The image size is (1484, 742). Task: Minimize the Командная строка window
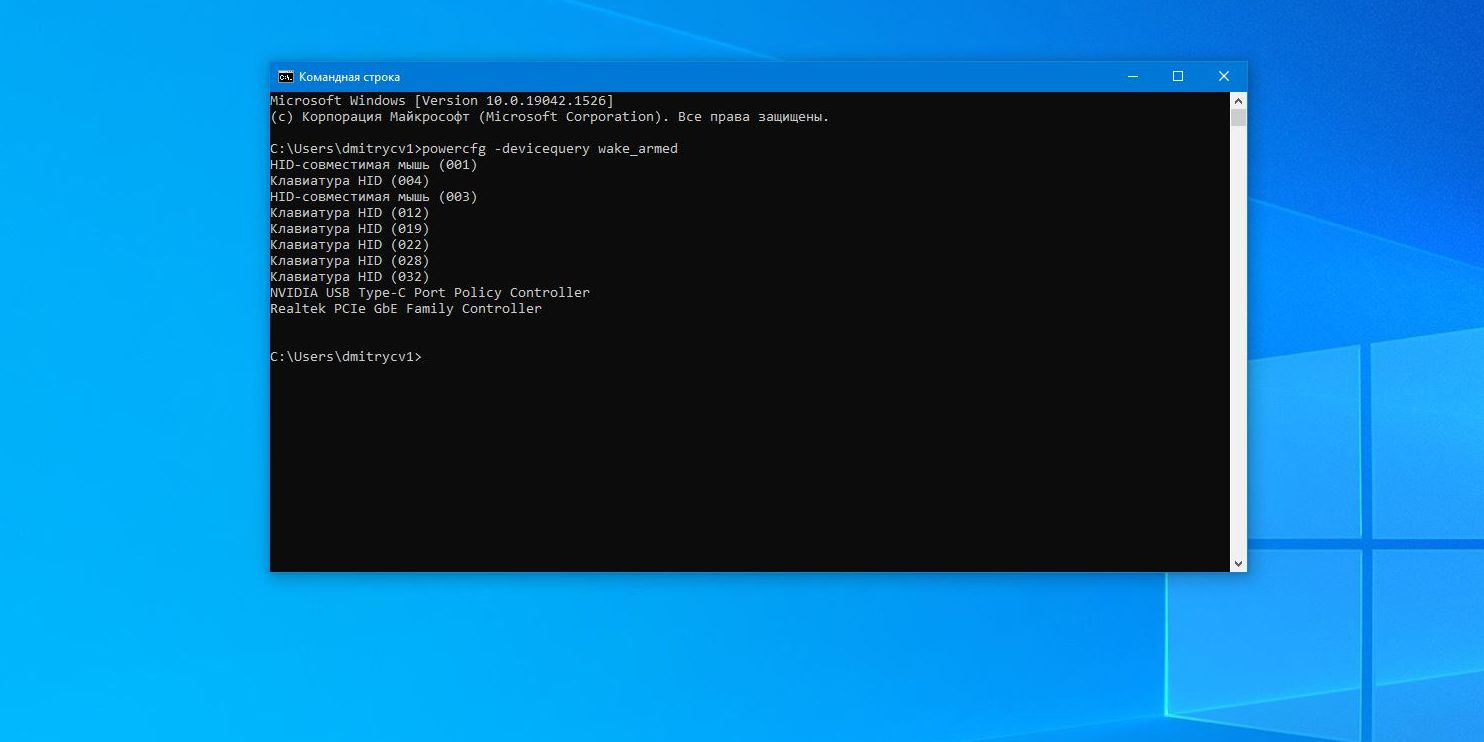pyautogui.click(x=1132, y=77)
